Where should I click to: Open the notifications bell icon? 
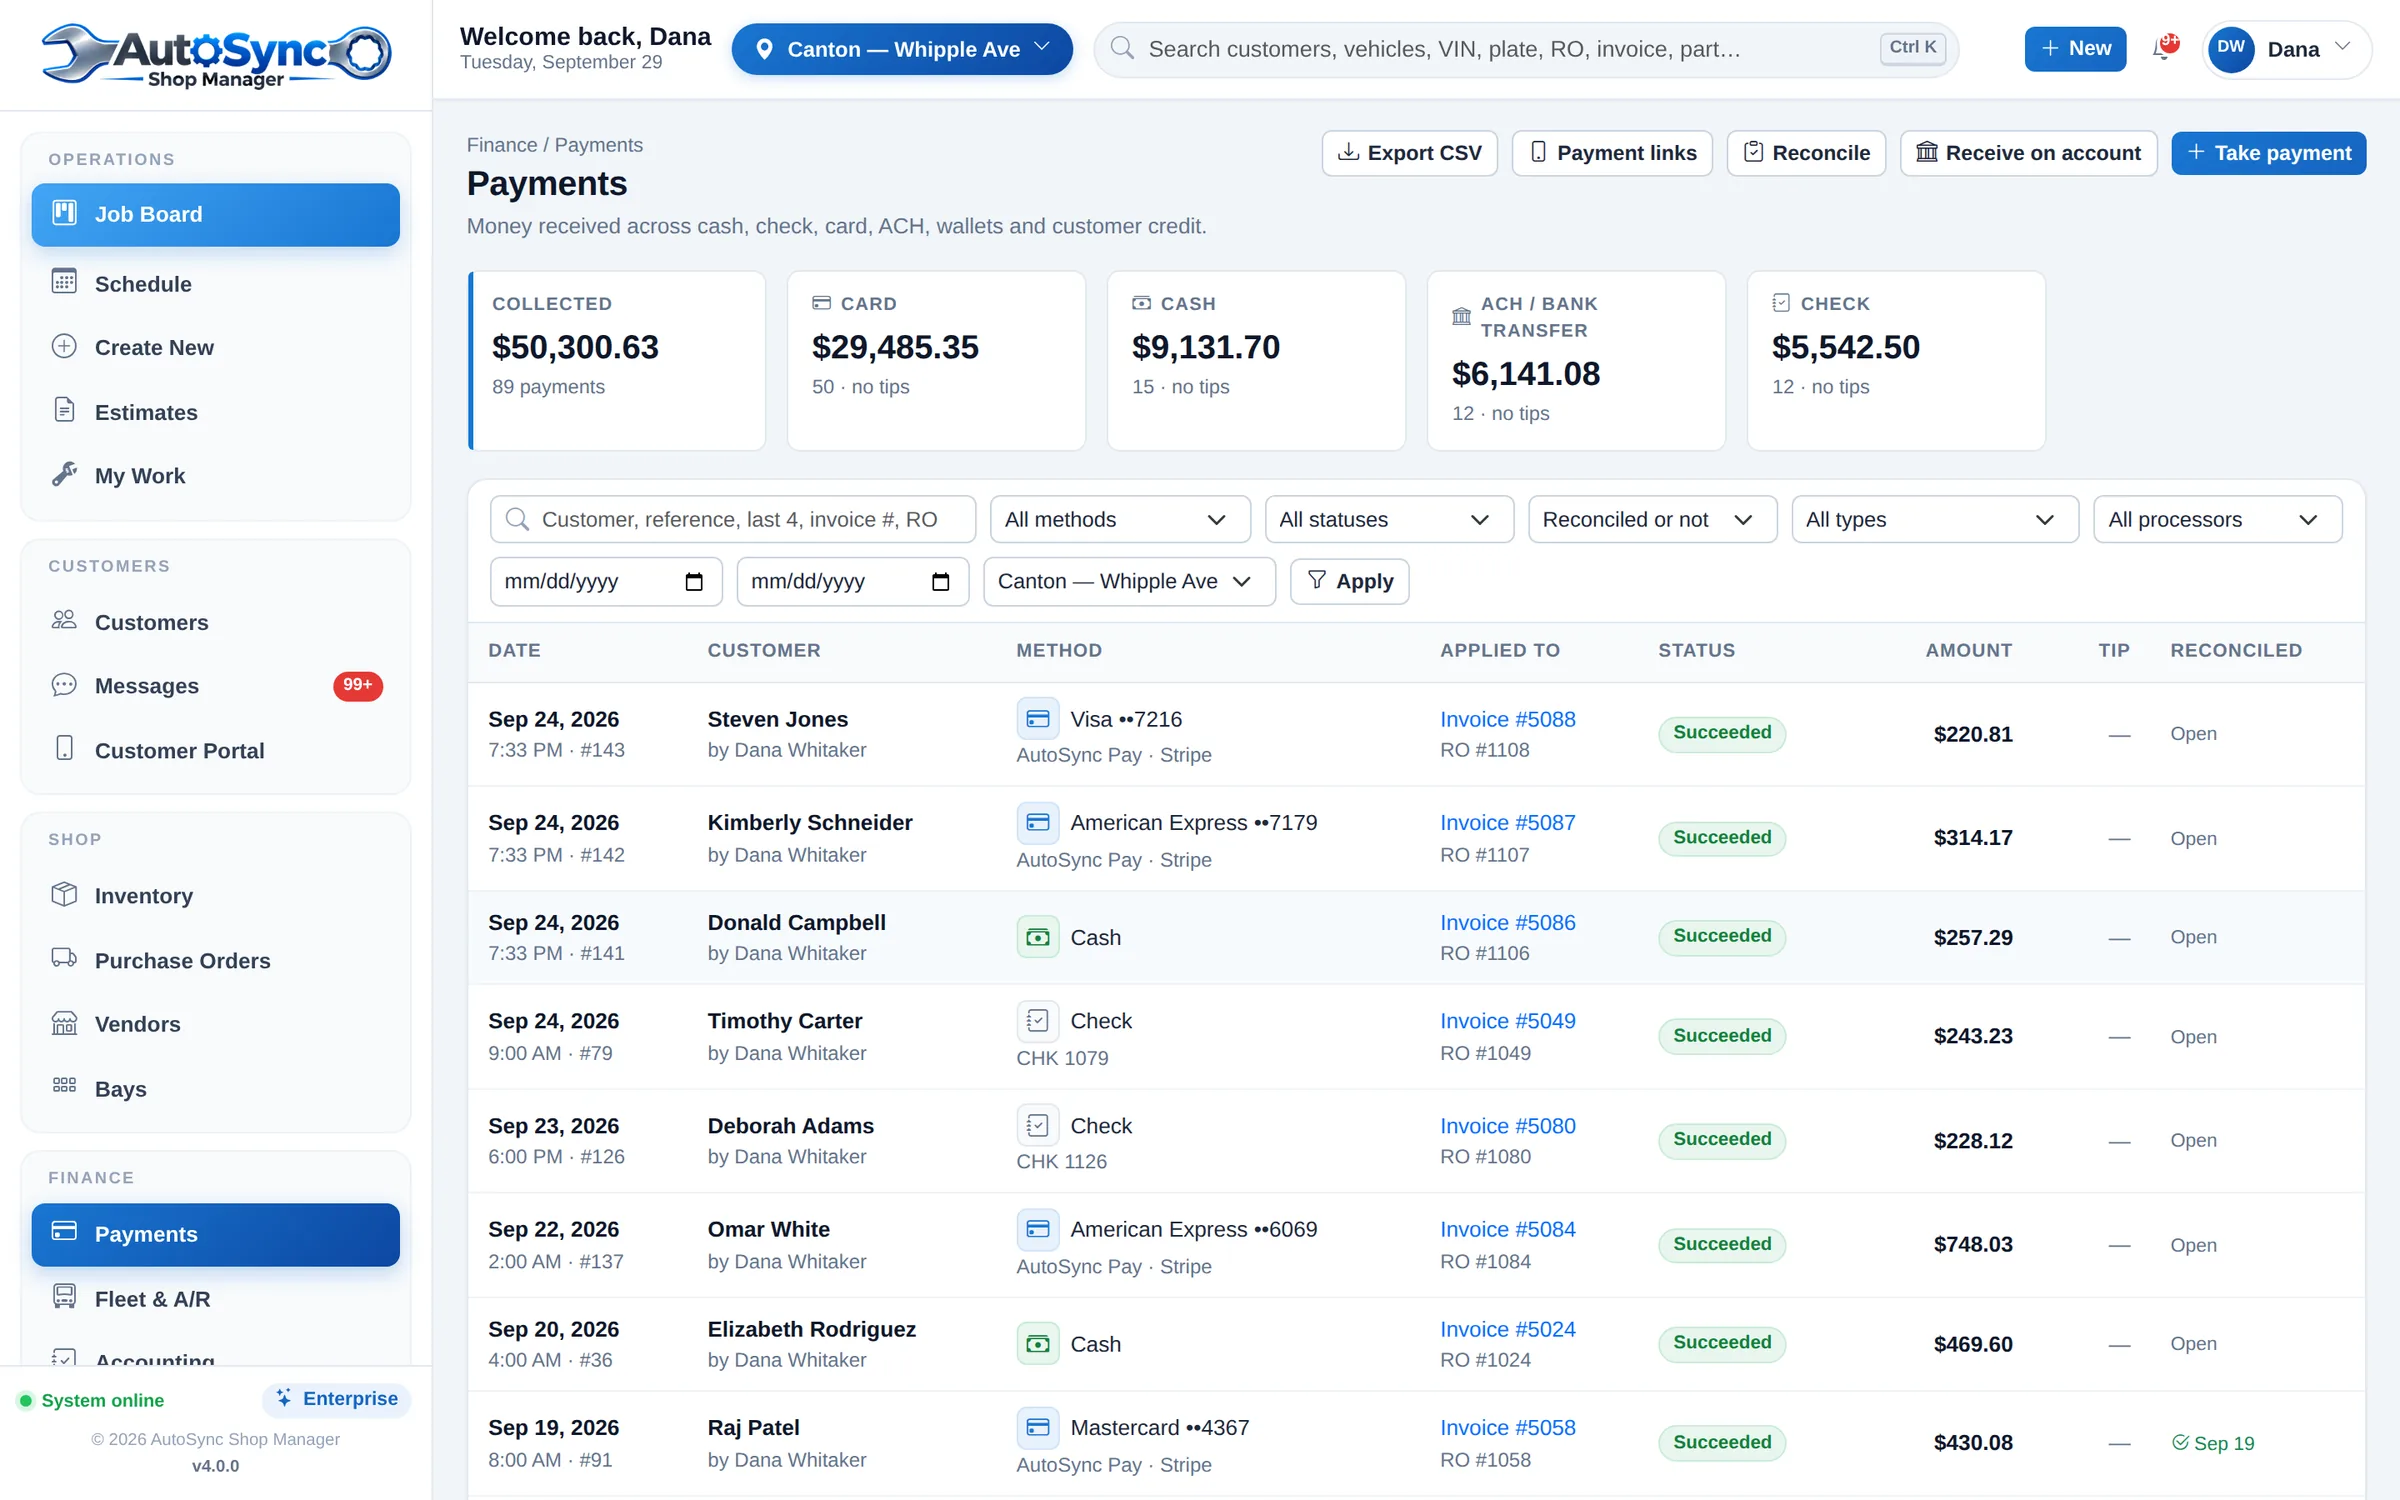[2165, 48]
